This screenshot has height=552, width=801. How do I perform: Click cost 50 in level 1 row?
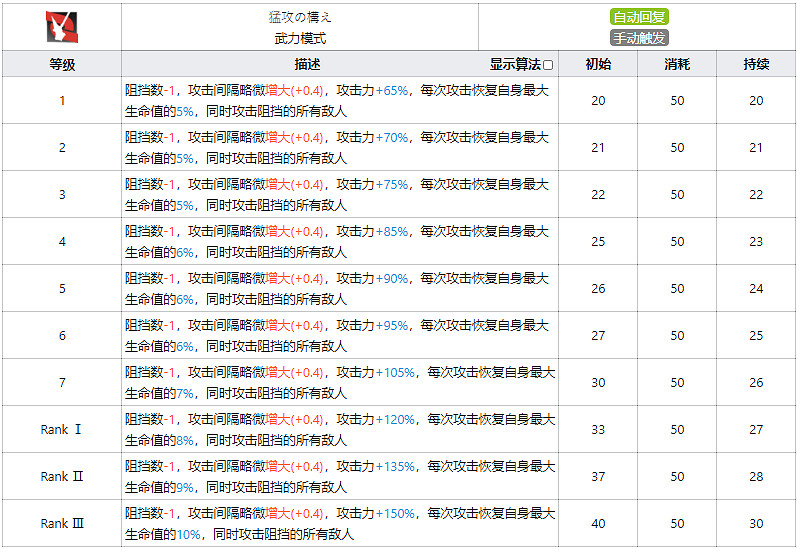coord(677,101)
